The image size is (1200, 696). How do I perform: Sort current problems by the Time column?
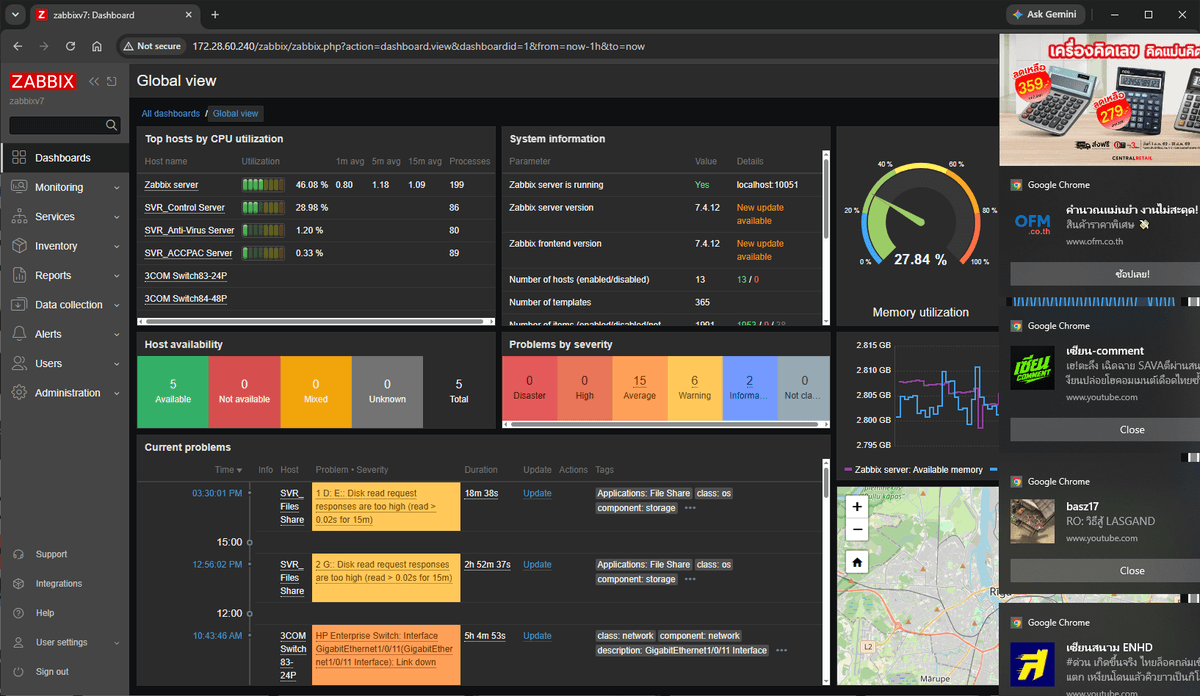coord(229,470)
